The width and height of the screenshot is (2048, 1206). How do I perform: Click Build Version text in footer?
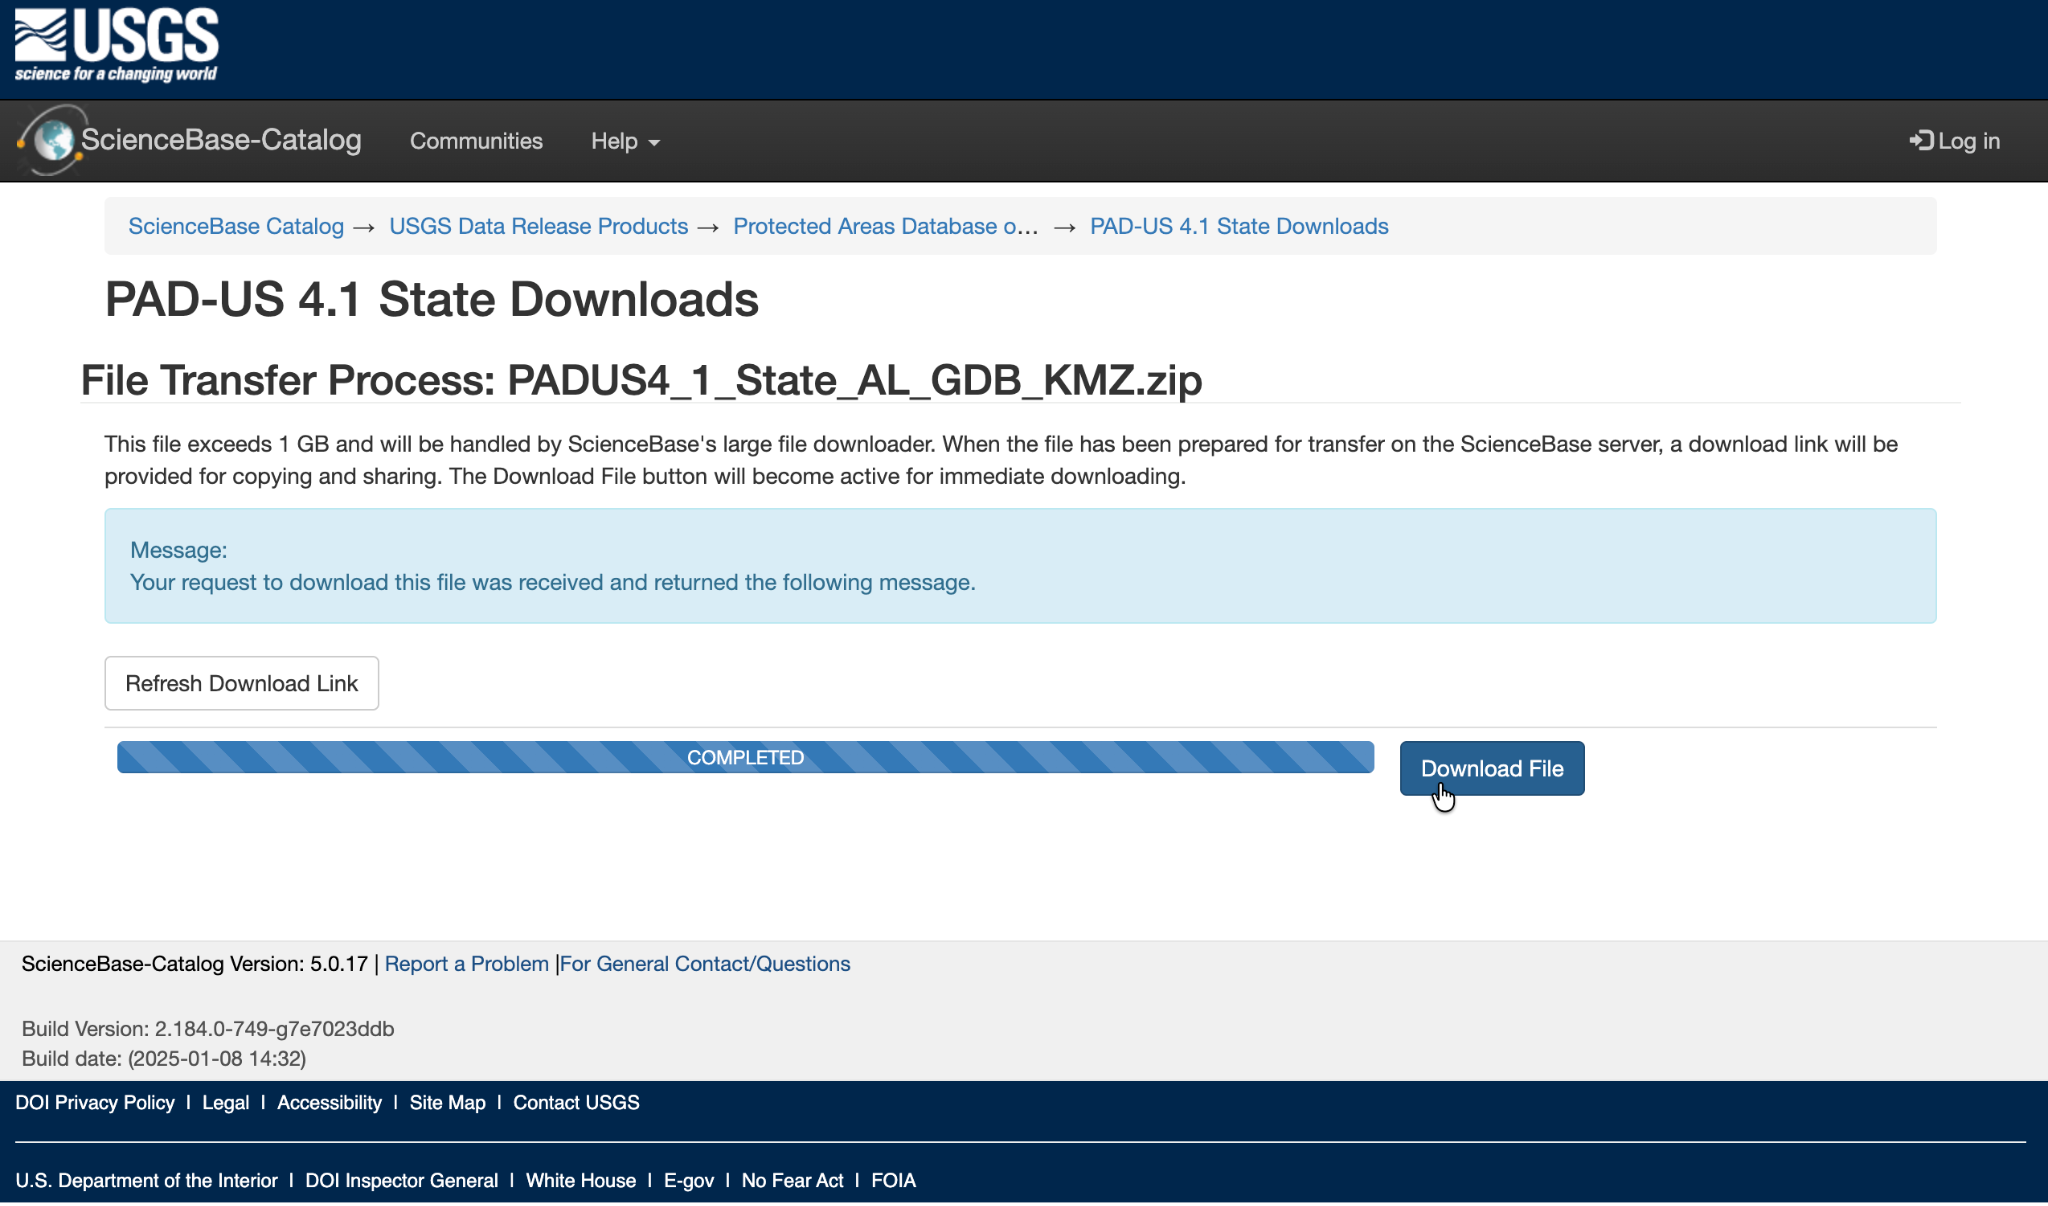click(x=208, y=1028)
